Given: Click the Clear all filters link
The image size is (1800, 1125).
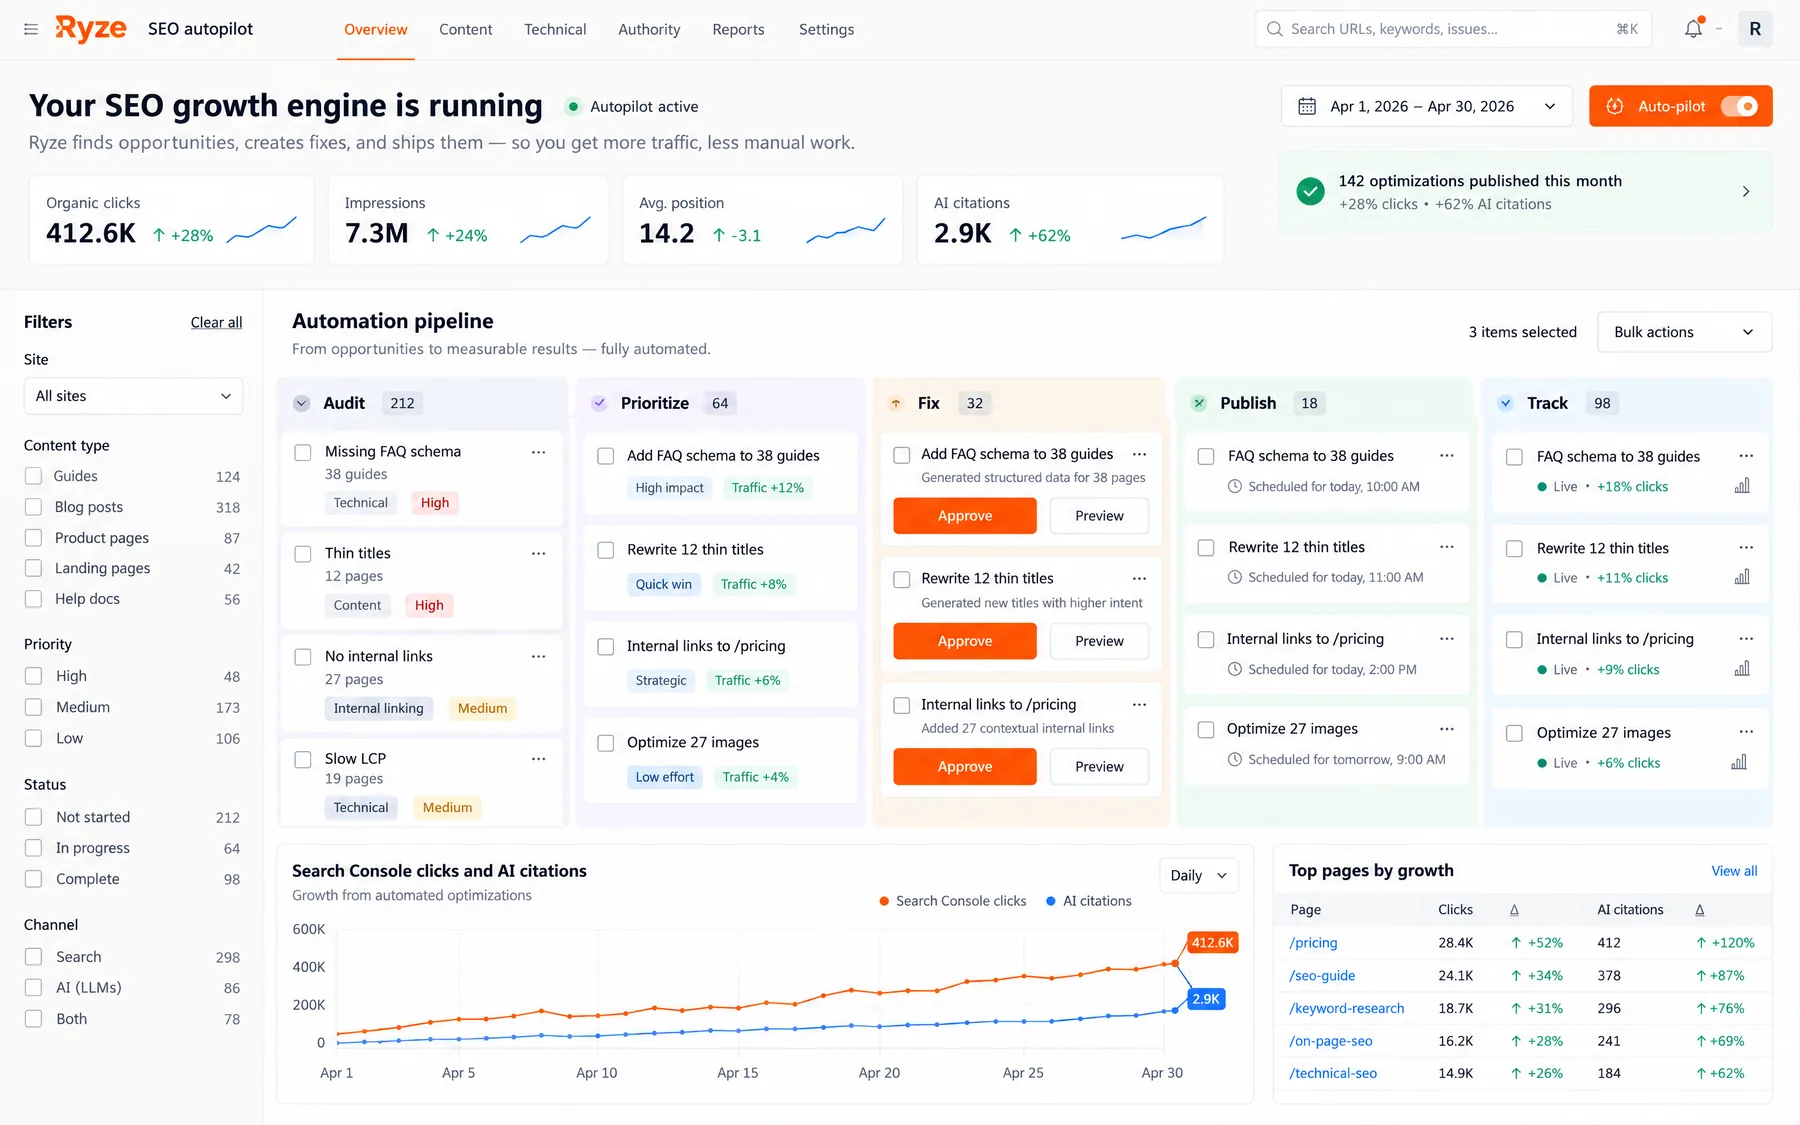Looking at the screenshot, I should (216, 322).
